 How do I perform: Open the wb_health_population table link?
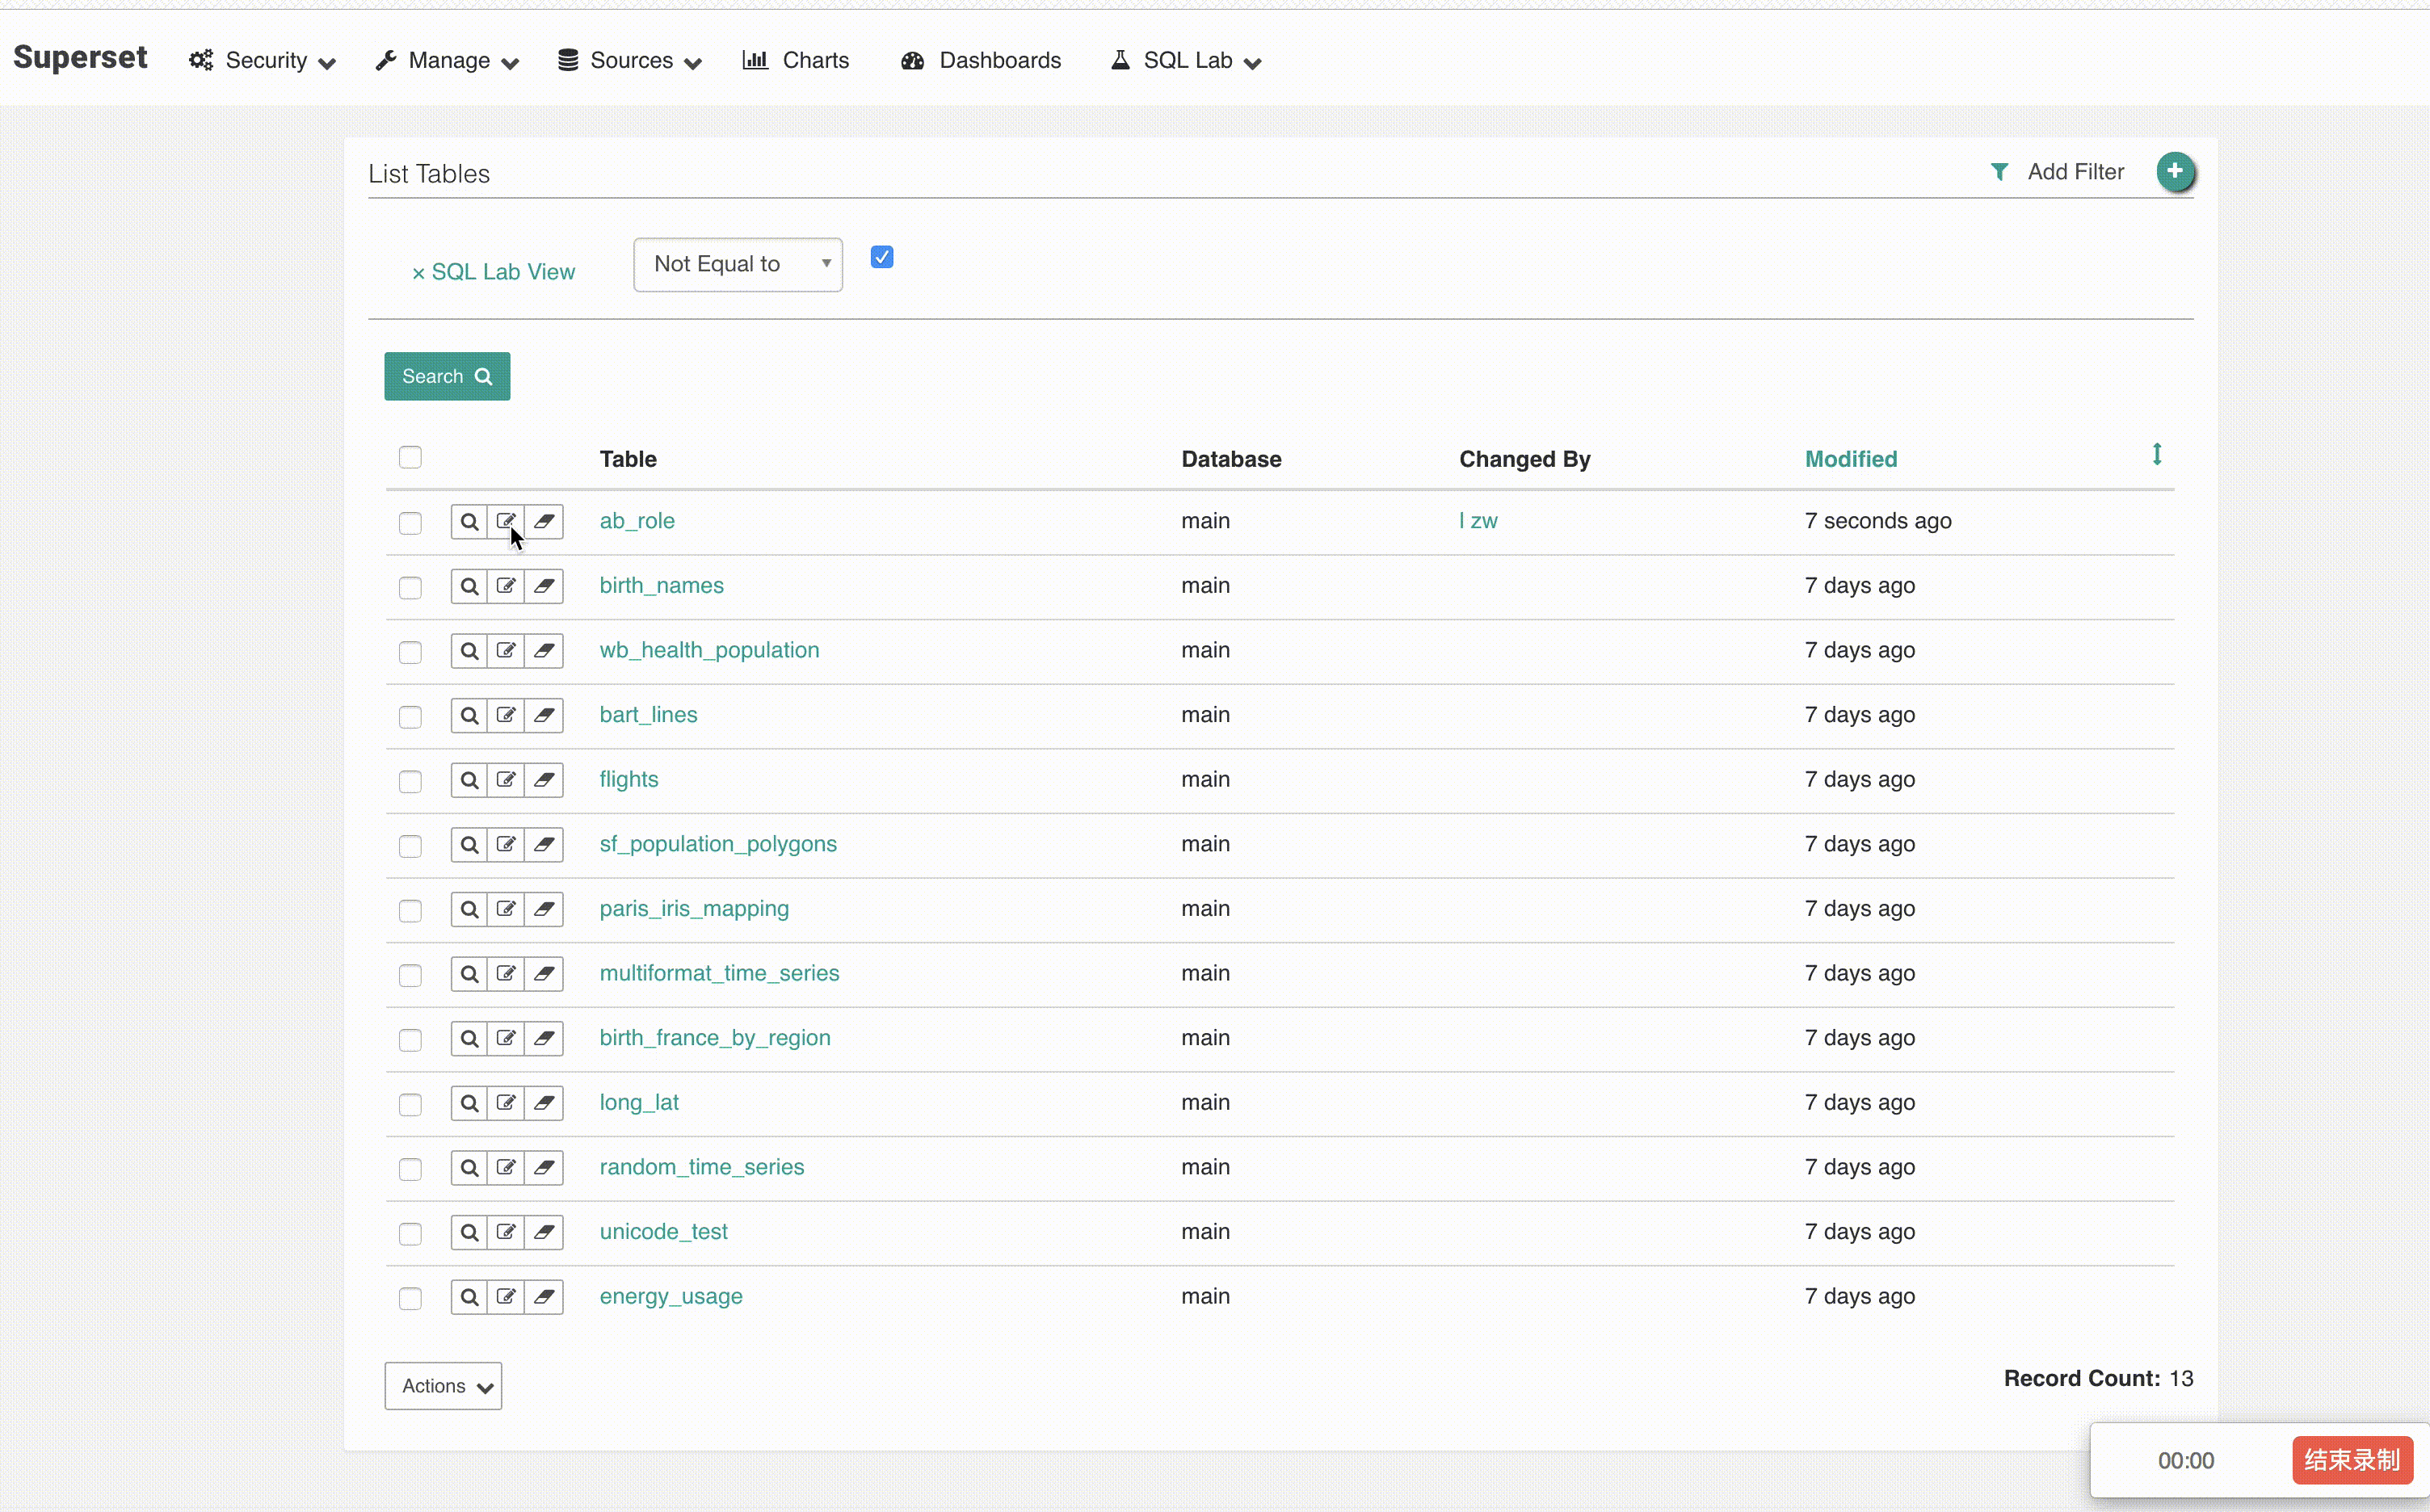tap(709, 649)
